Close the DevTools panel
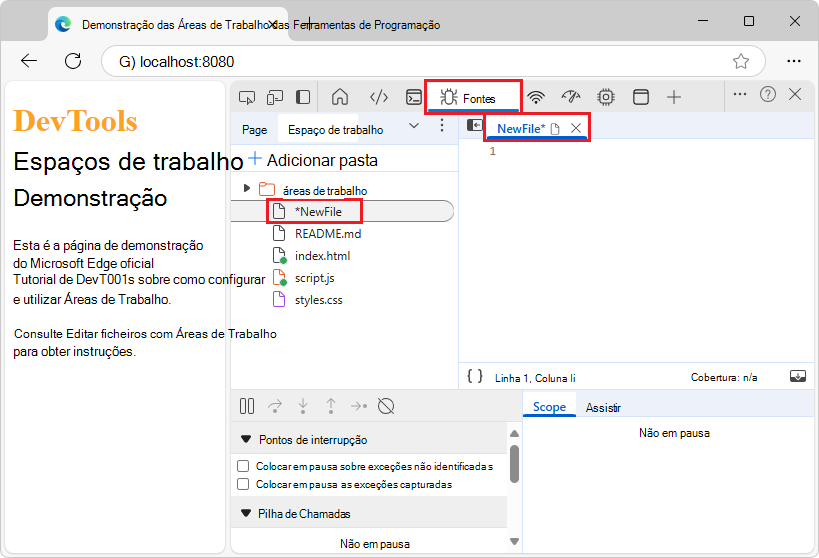This screenshot has width=819, height=558. [x=795, y=95]
